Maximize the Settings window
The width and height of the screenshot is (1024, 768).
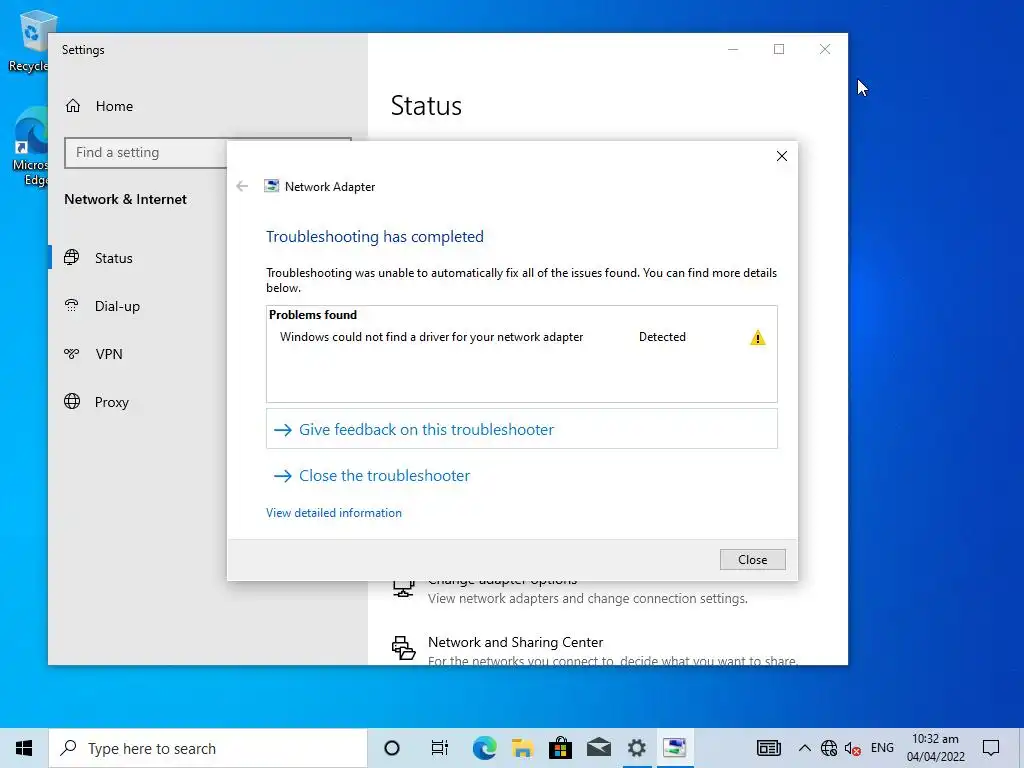point(778,49)
